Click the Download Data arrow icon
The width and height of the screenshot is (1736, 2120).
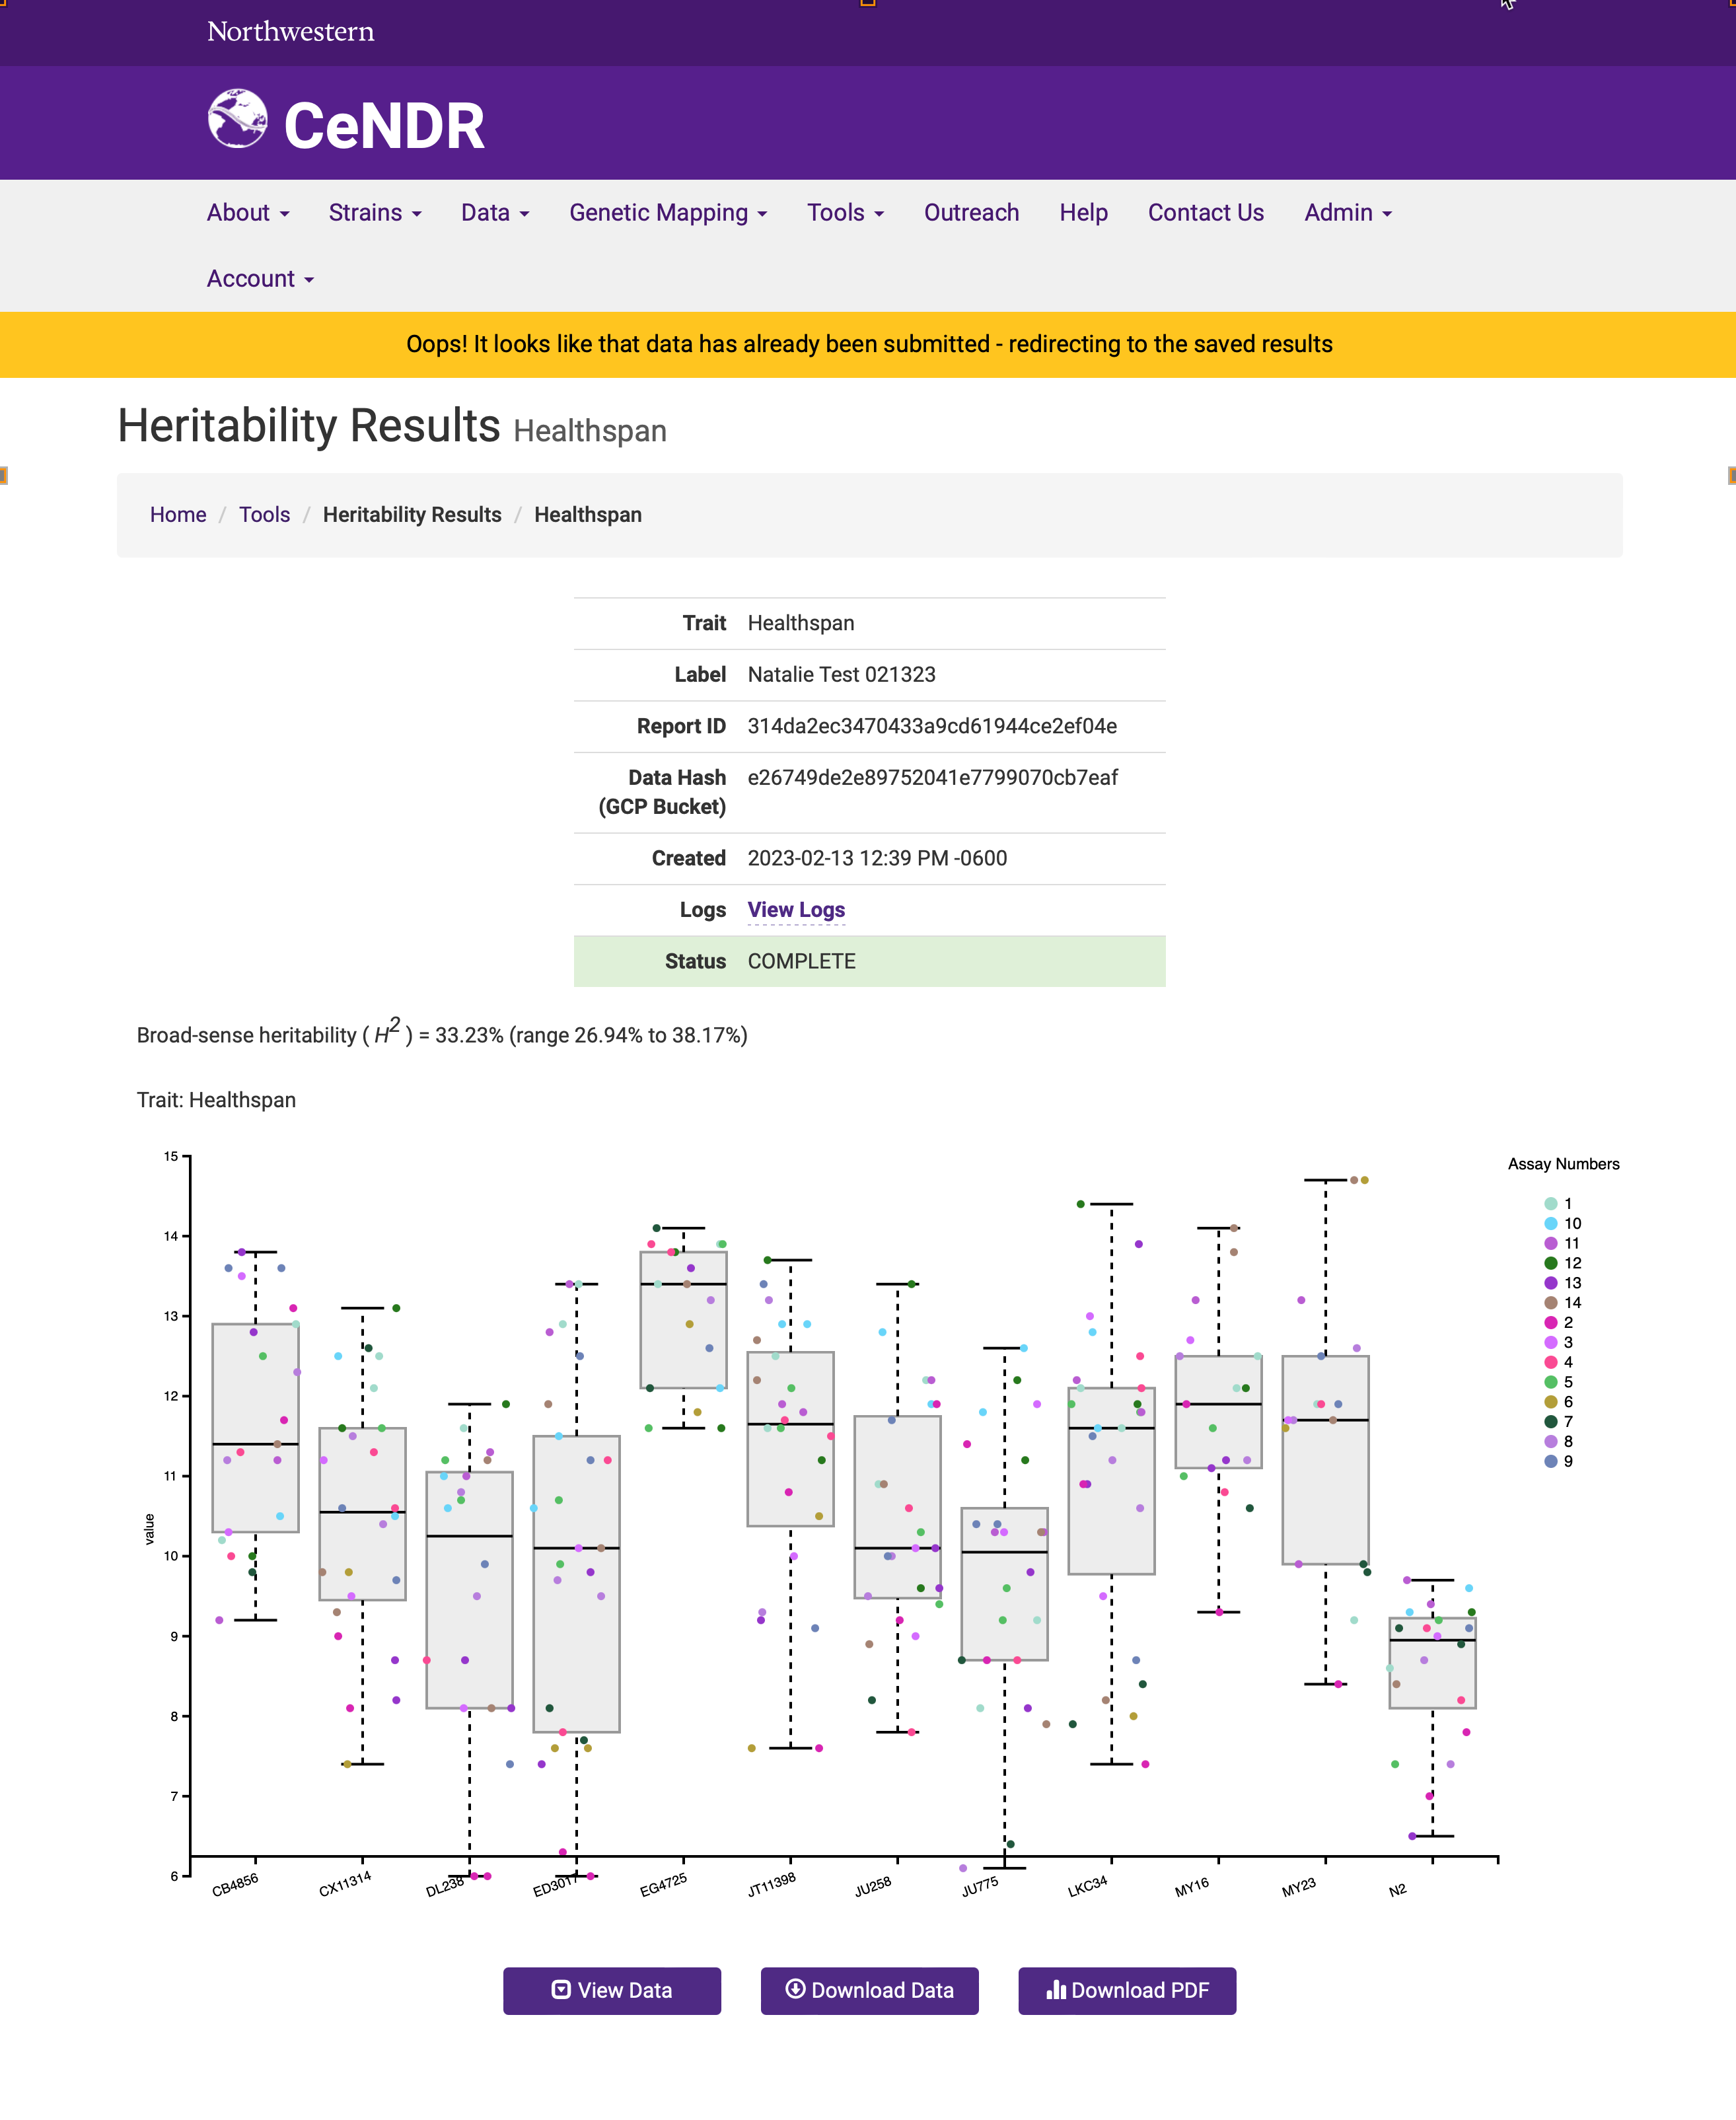(795, 1988)
